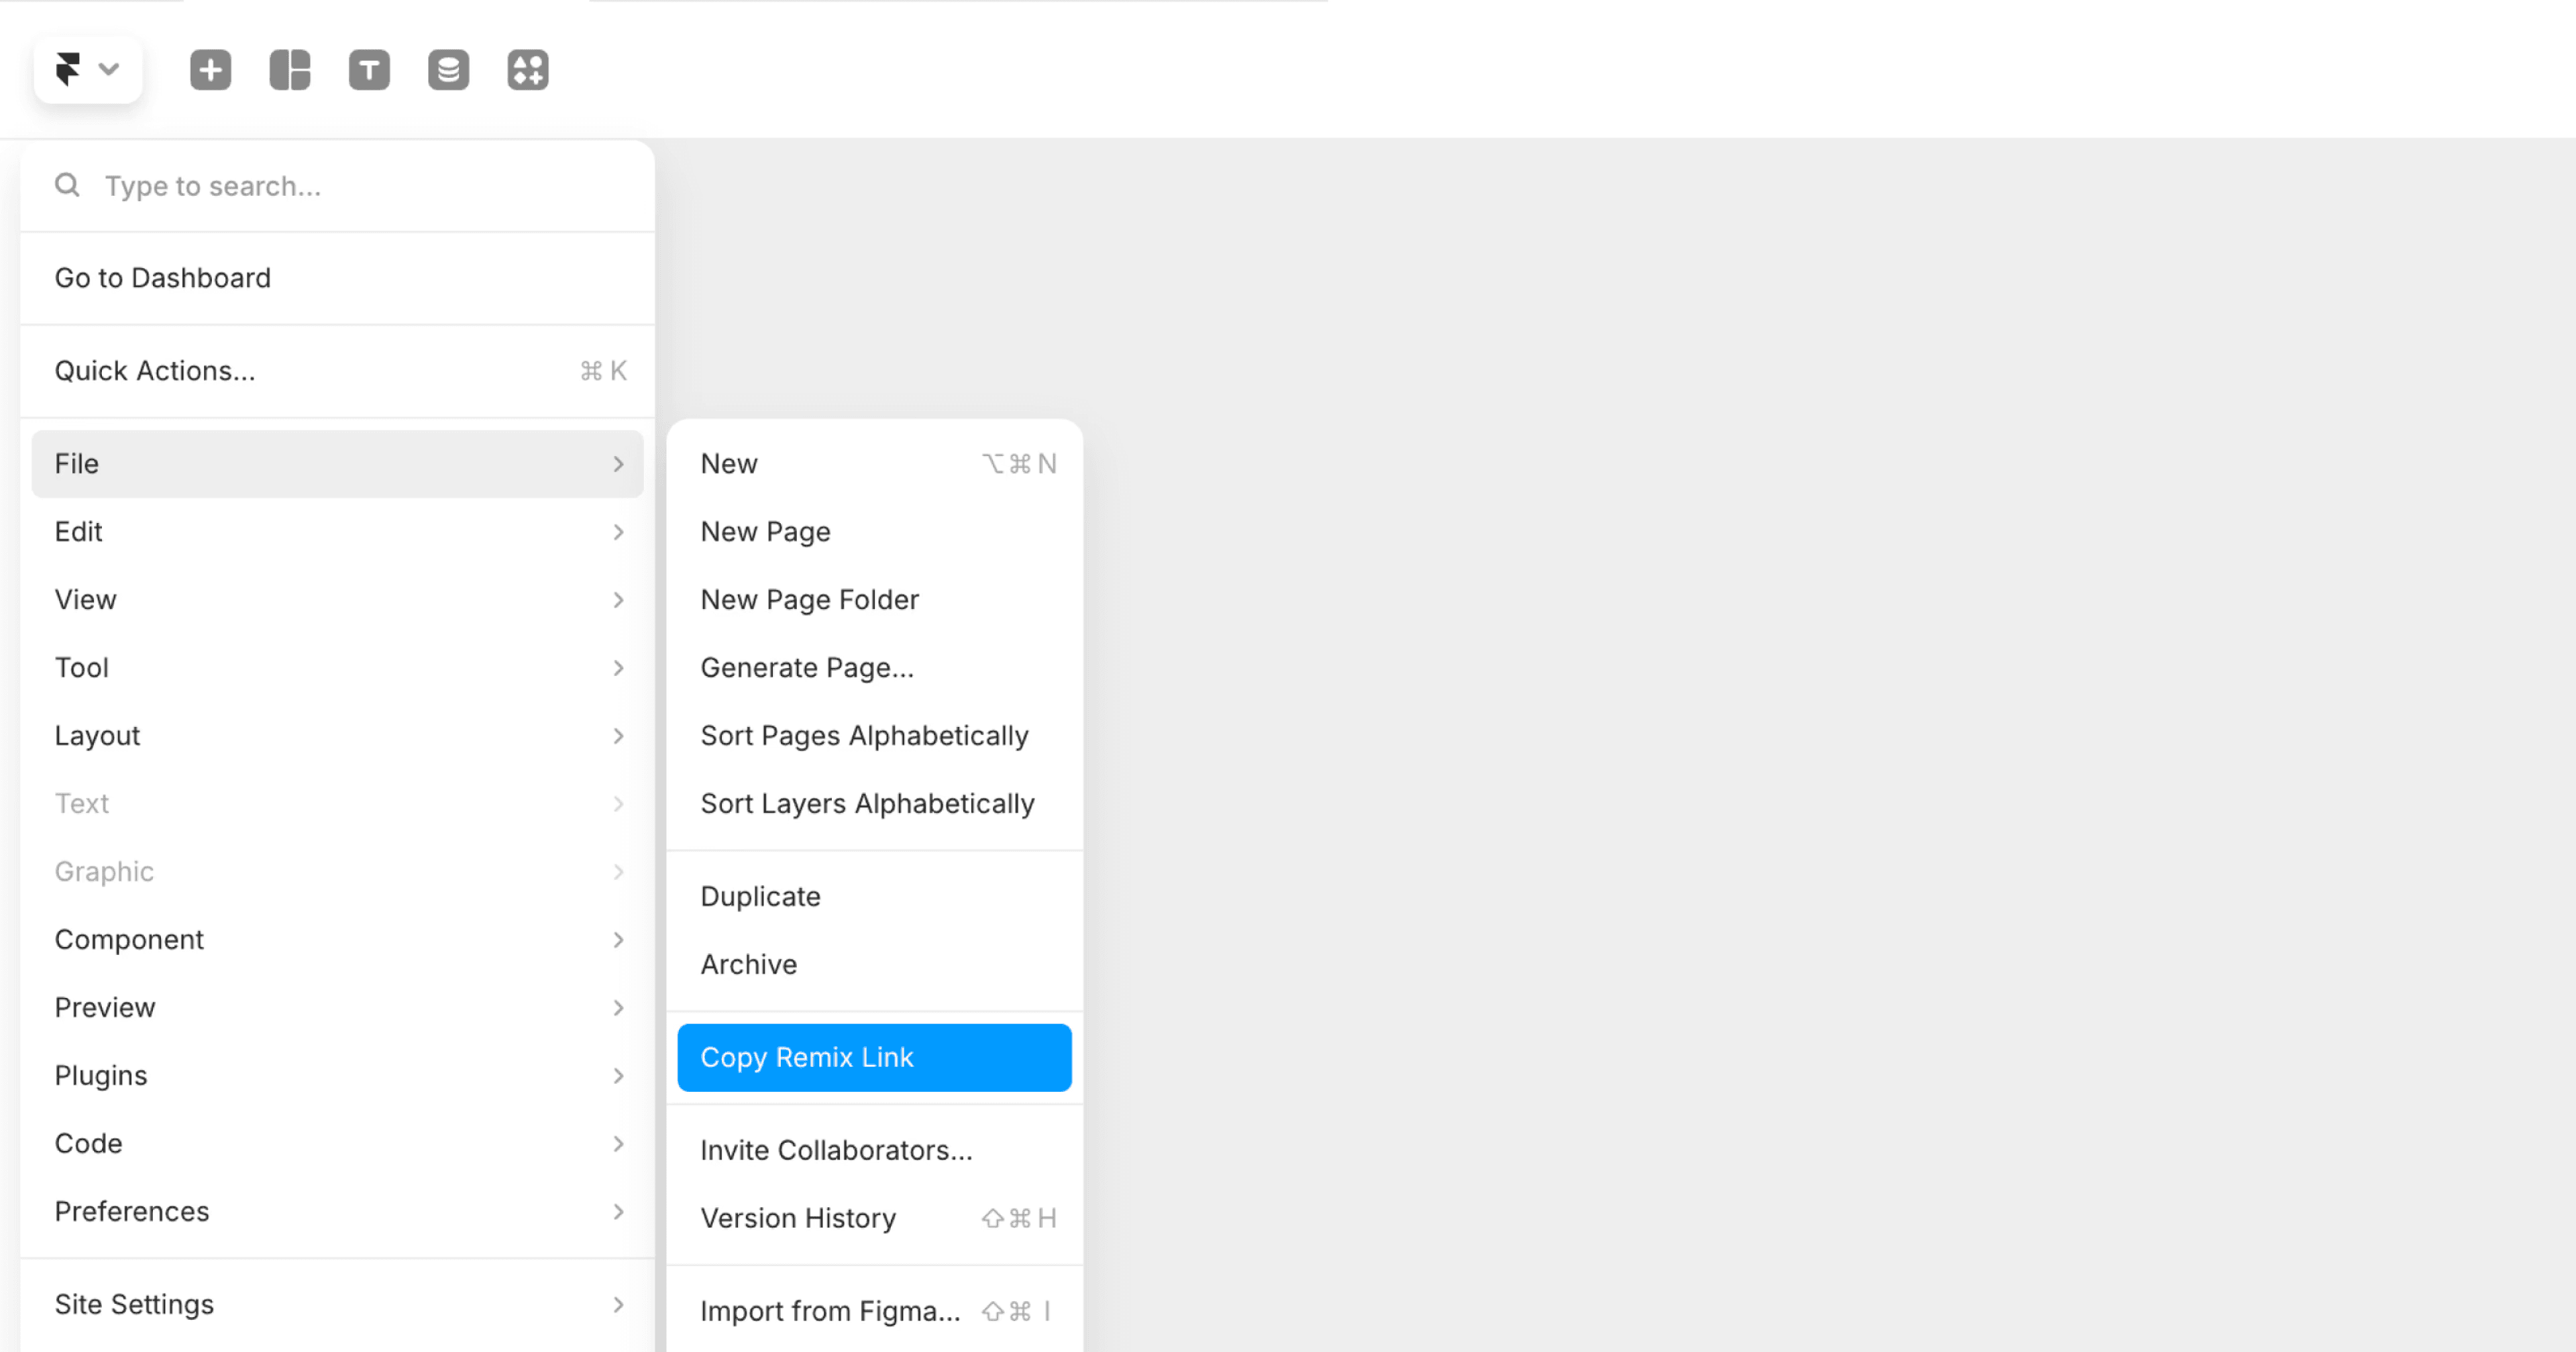Click the Framer logo icon
This screenshot has width=2576, height=1352.
(x=67, y=68)
